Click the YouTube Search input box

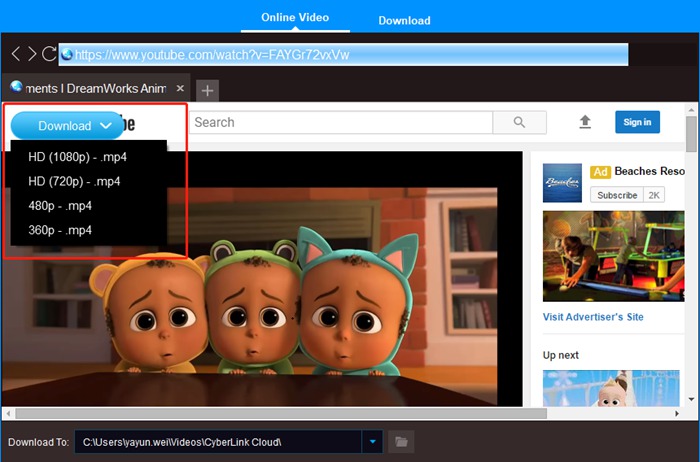[341, 122]
